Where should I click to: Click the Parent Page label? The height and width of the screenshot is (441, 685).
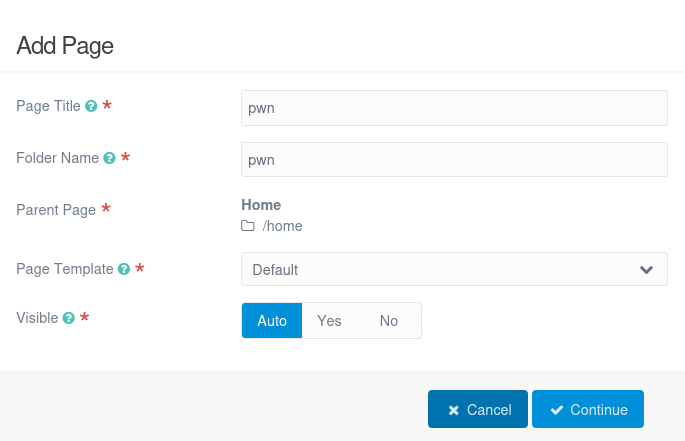click(56, 210)
